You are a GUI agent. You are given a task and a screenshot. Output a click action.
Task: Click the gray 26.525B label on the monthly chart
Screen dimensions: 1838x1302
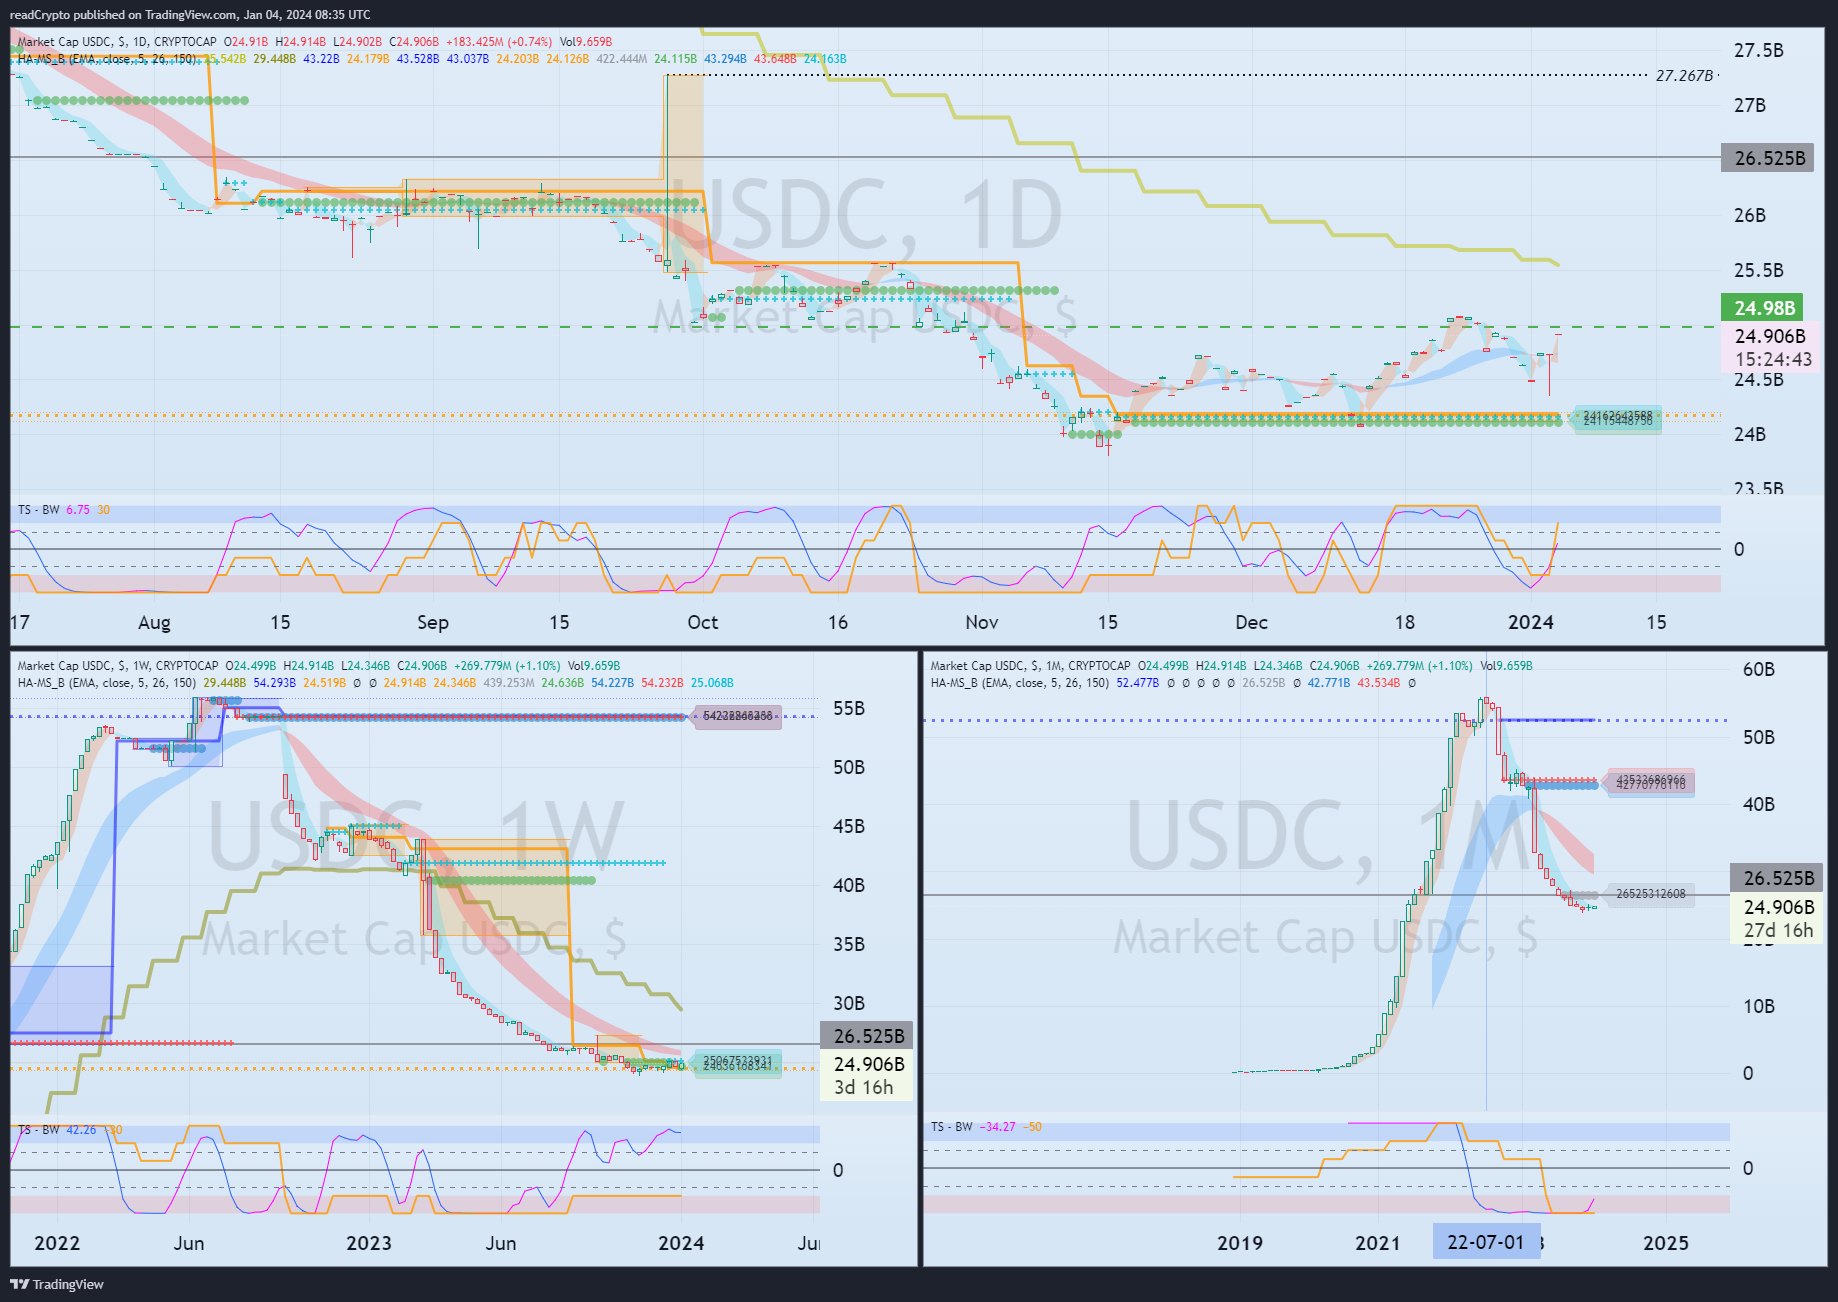(x=1777, y=878)
